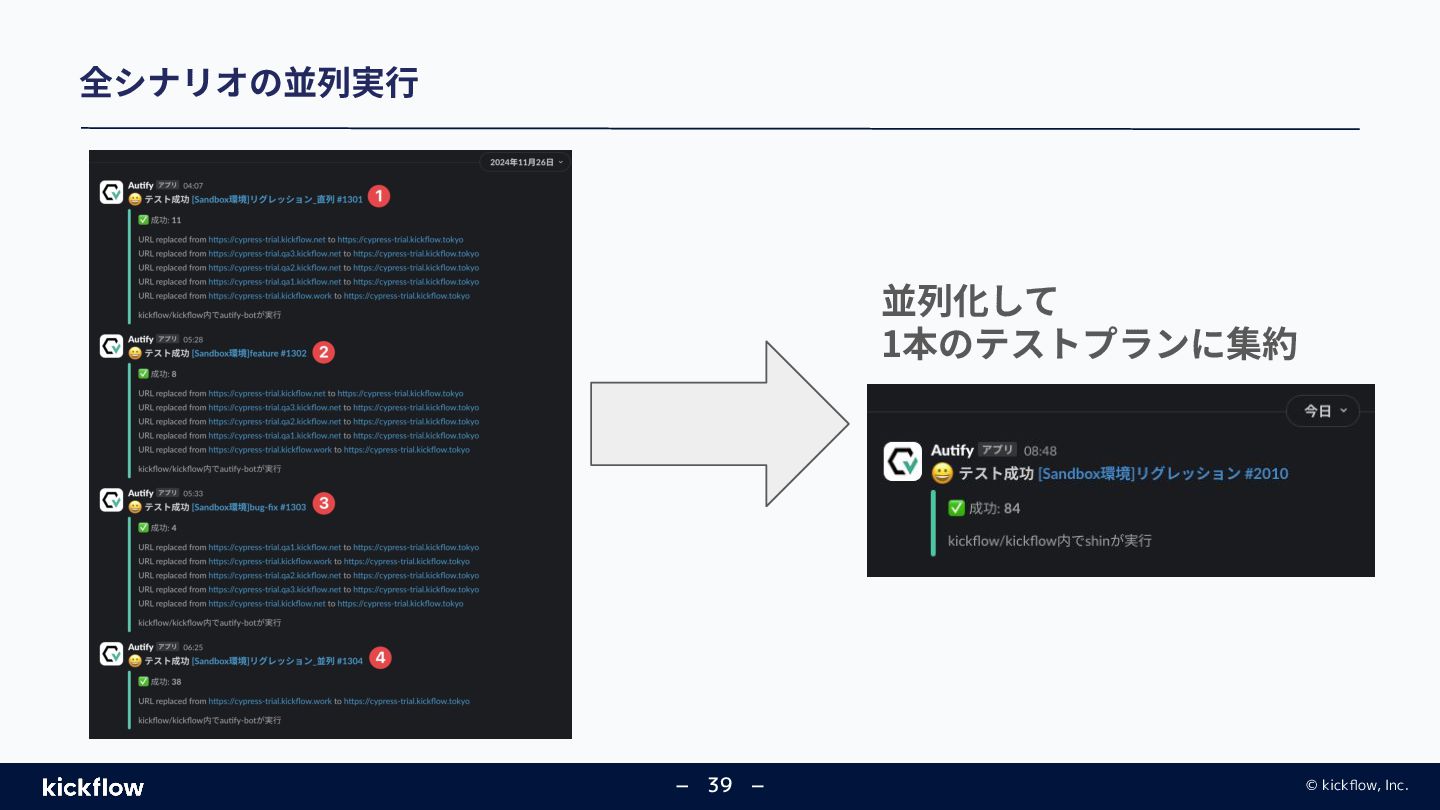Open [Sandbox環境]リグレッション #2010 link
Viewport: 1440px width, 810px height.
pyautogui.click(x=1163, y=474)
